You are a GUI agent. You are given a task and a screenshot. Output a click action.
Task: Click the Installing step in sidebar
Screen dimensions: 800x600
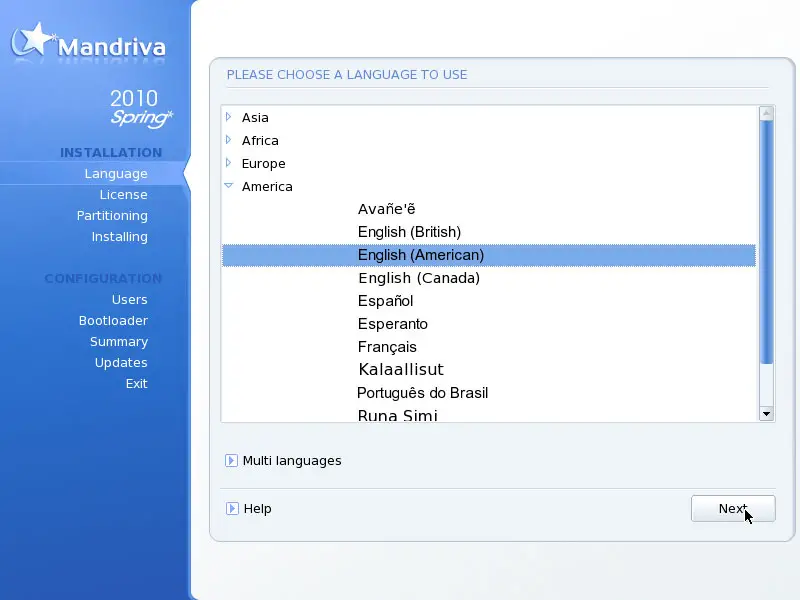point(119,237)
